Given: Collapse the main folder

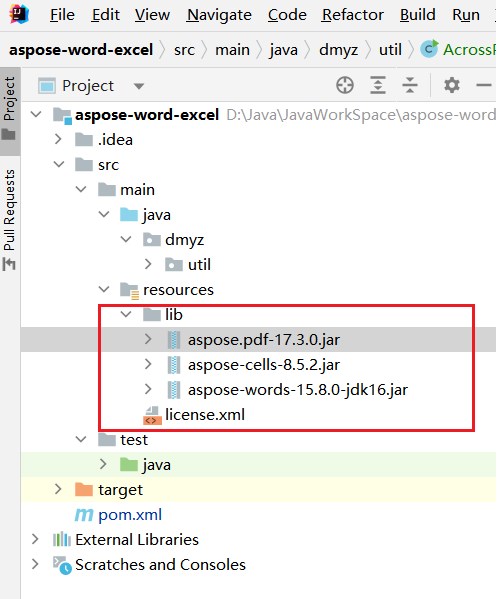Looking at the screenshot, I should (81, 189).
